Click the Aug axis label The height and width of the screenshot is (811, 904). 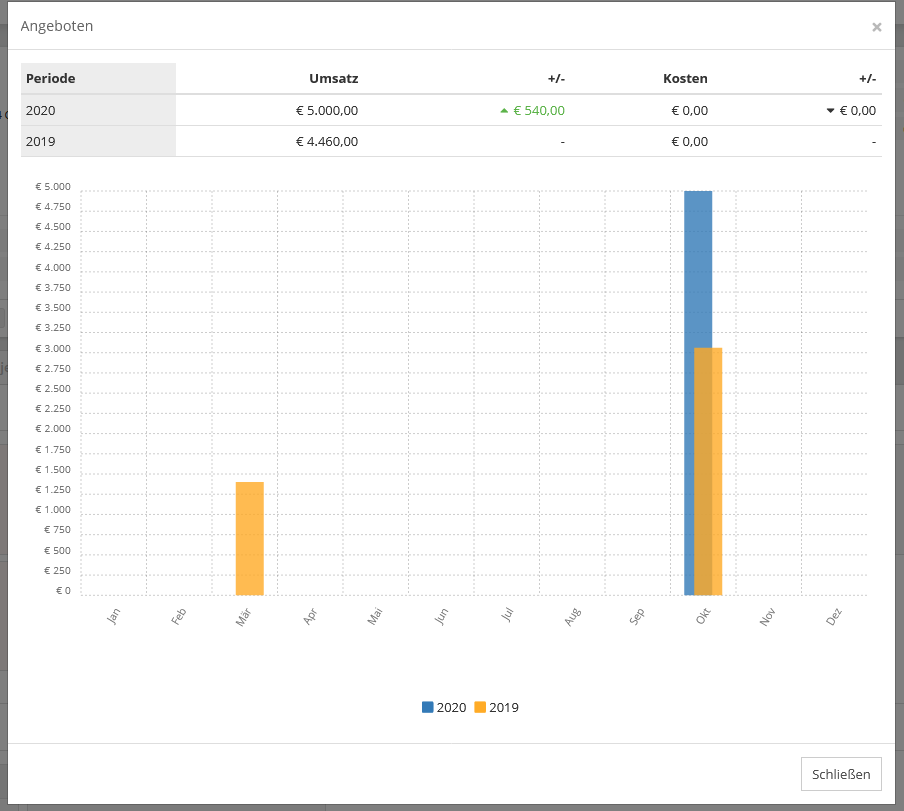572,617
